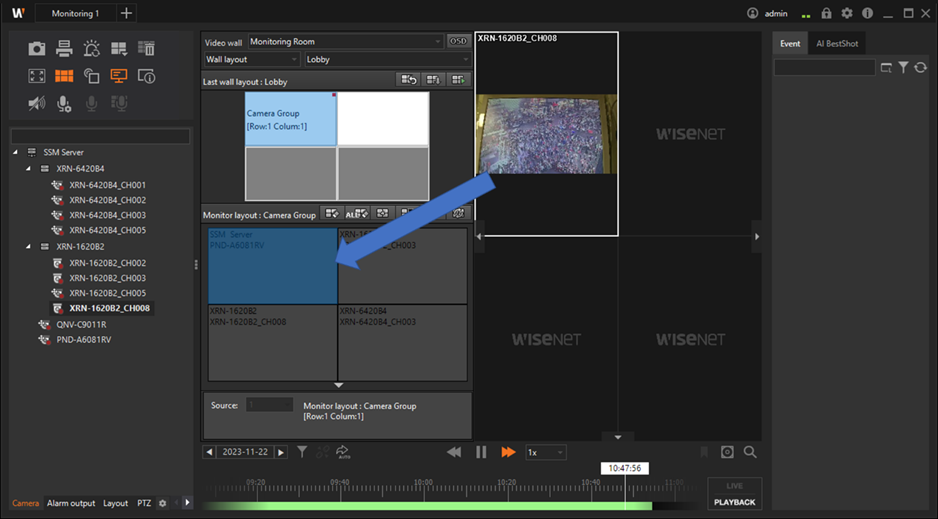Collapse the XRN-6420B4 tree node
This screenshot has width=938, height=519.
tap(30, 169)
